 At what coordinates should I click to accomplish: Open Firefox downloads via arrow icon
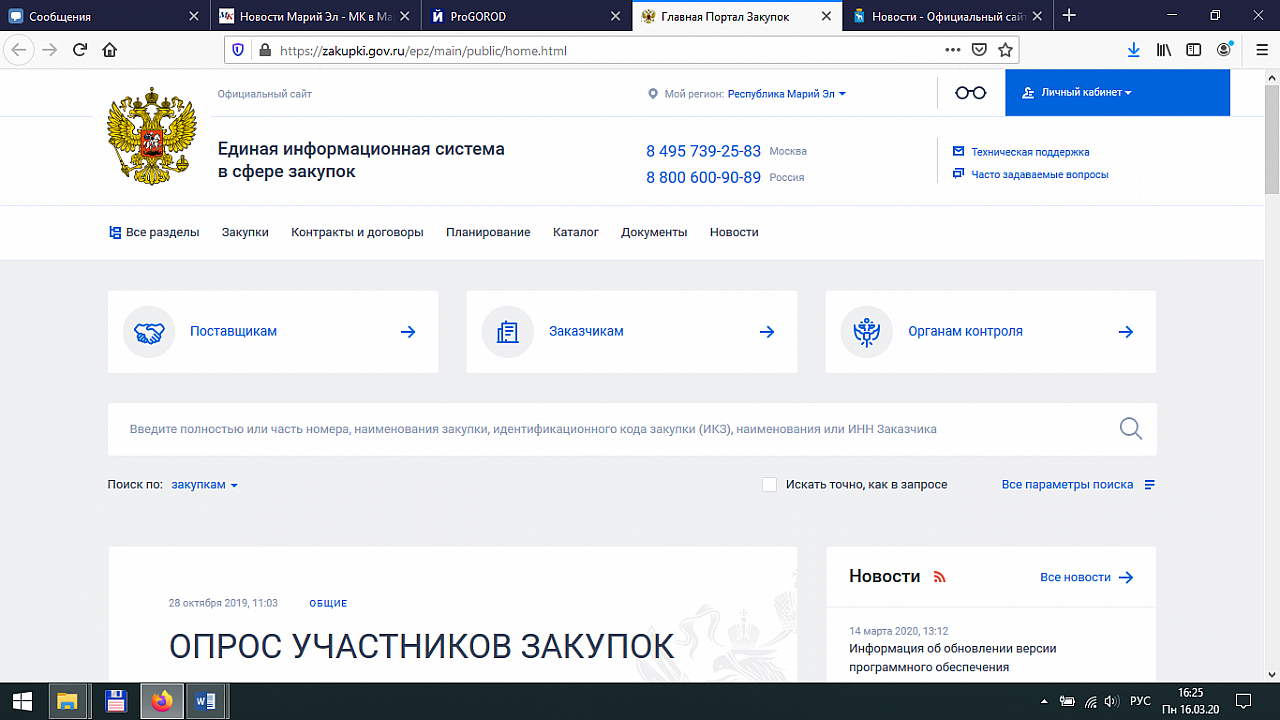coord(1133,49)
